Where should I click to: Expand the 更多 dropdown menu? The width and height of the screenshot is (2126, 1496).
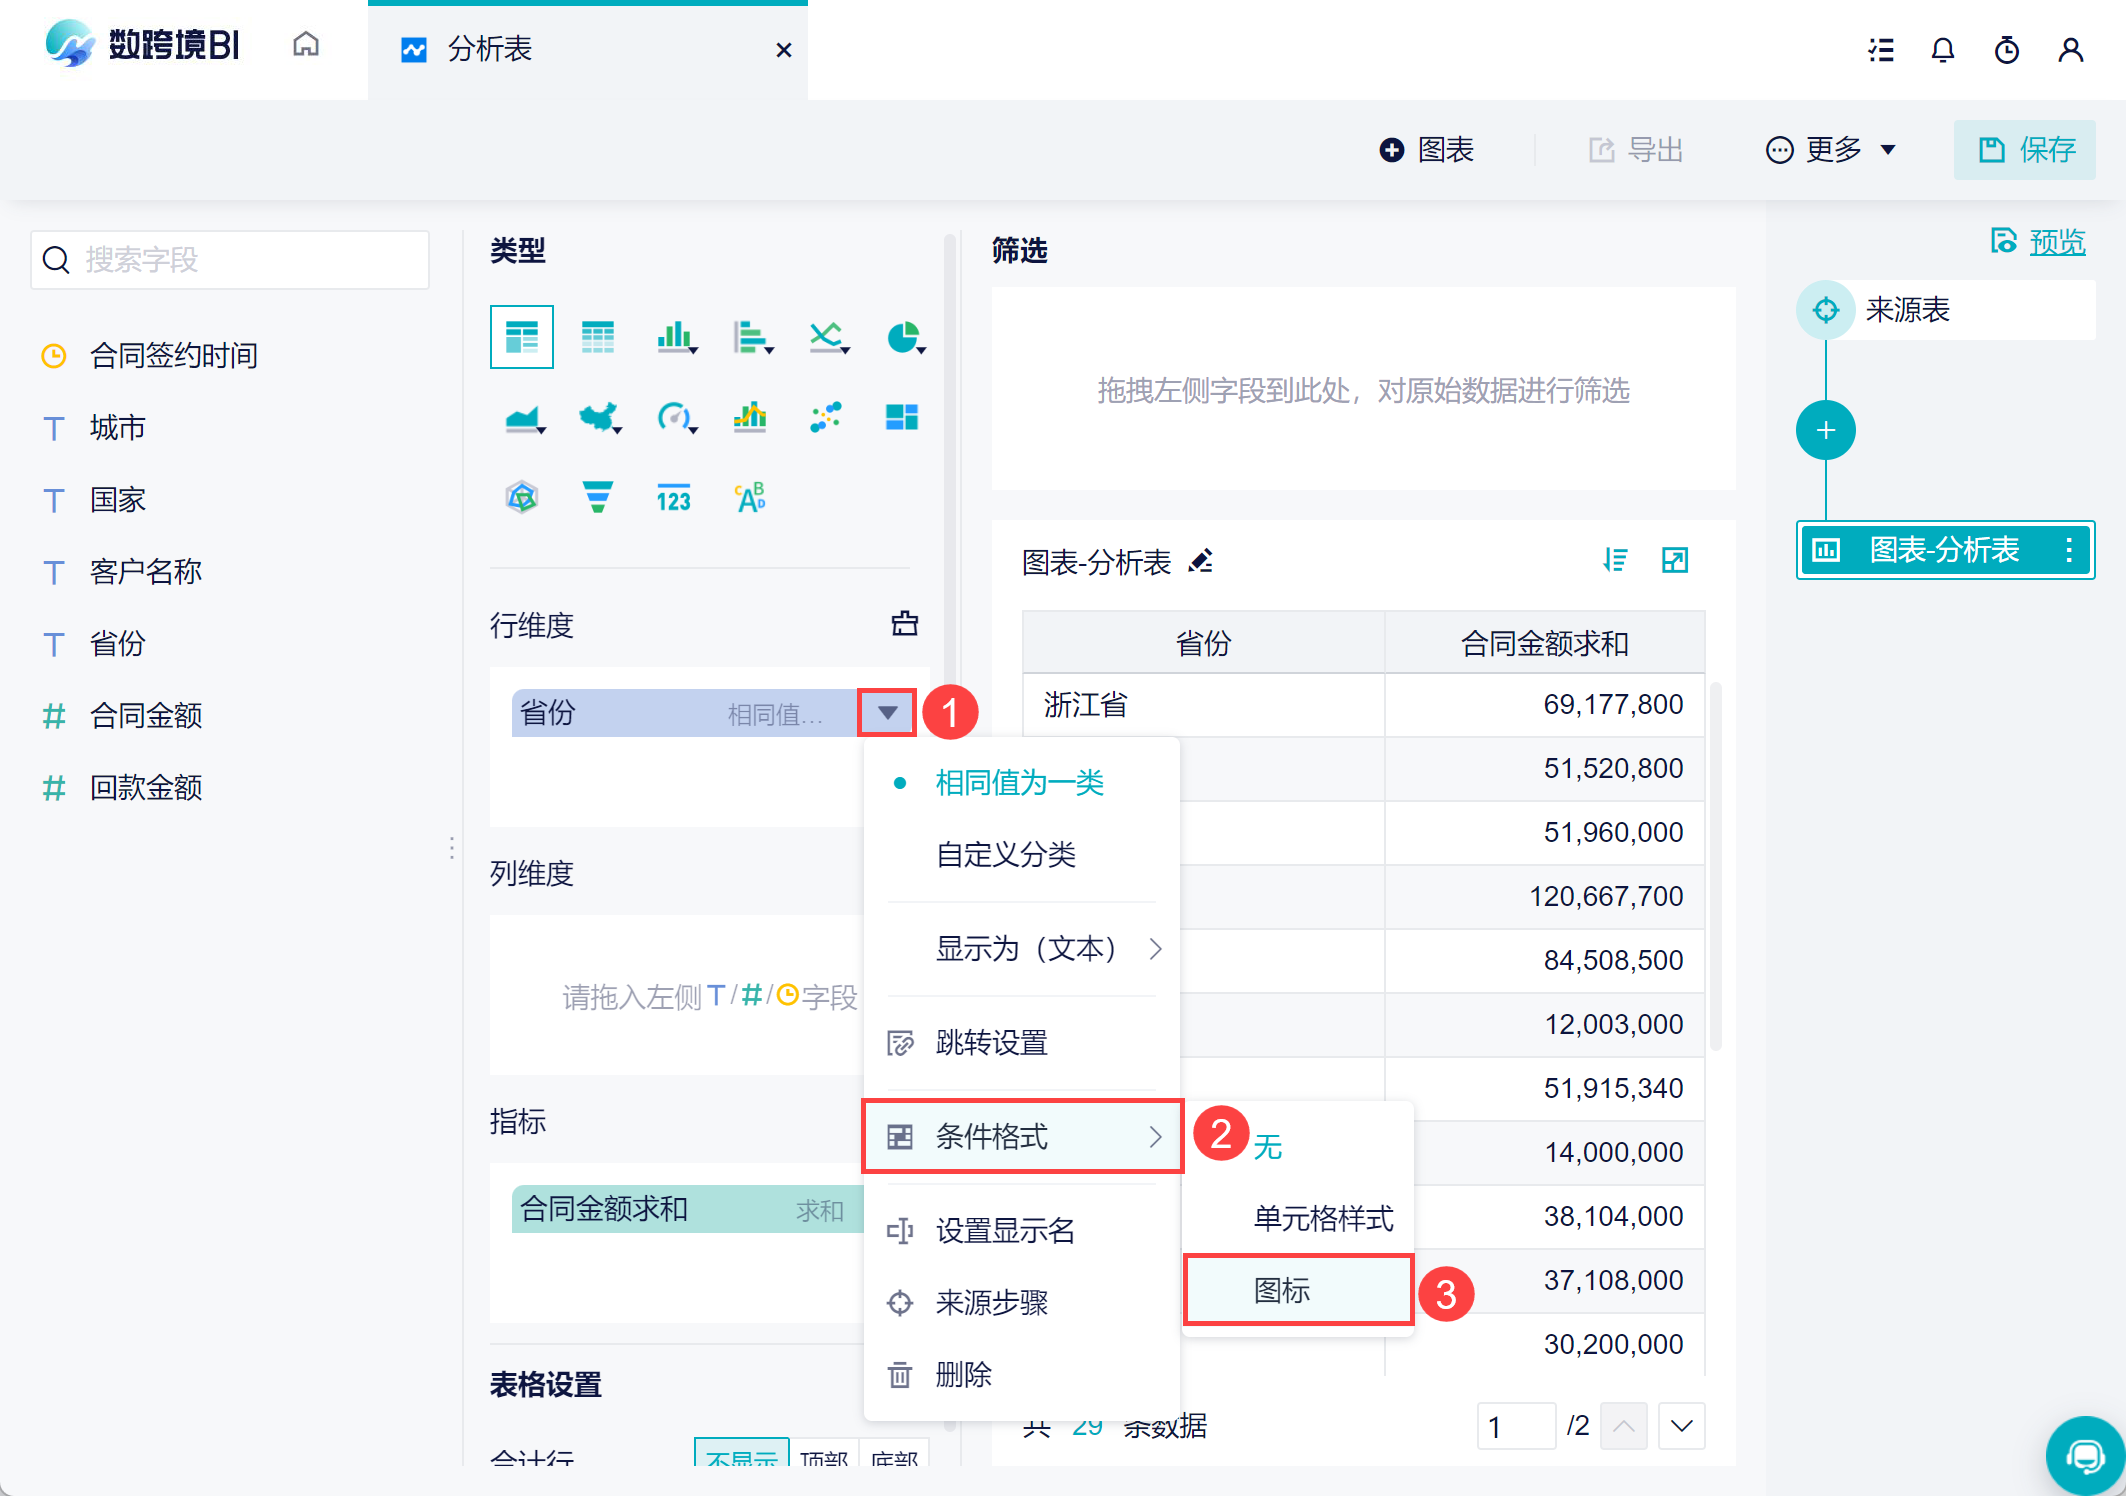click(x=1832, y=150)
